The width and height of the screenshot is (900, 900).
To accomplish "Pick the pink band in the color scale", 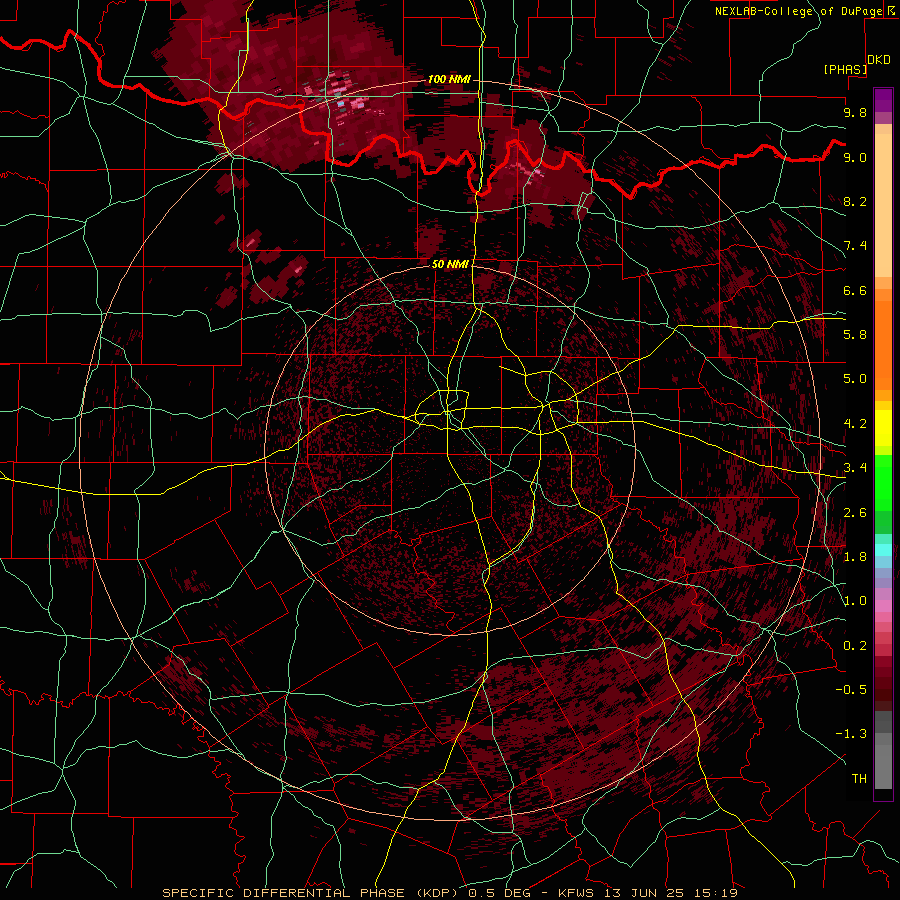I will pyautogui.click(x=883, y=606).
